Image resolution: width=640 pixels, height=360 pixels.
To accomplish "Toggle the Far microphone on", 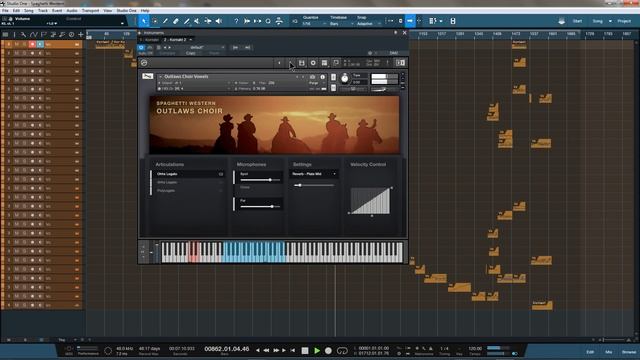I will [x=234, y=204].
